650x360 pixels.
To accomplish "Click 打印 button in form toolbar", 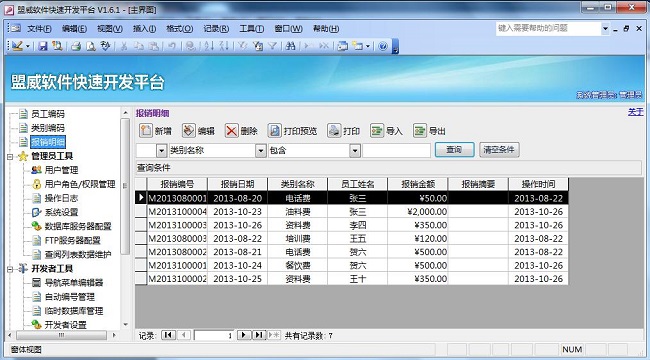I will [344, 131].
